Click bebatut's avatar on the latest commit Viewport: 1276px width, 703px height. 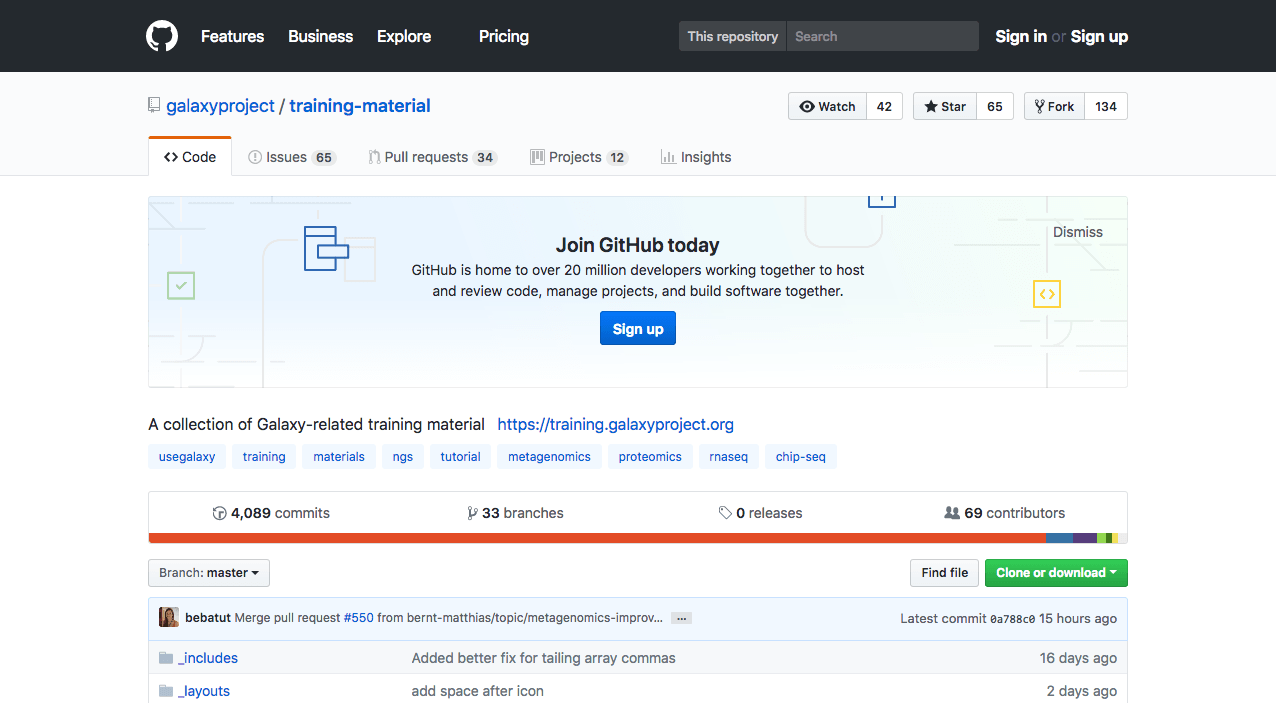click(x=168, y=617)
